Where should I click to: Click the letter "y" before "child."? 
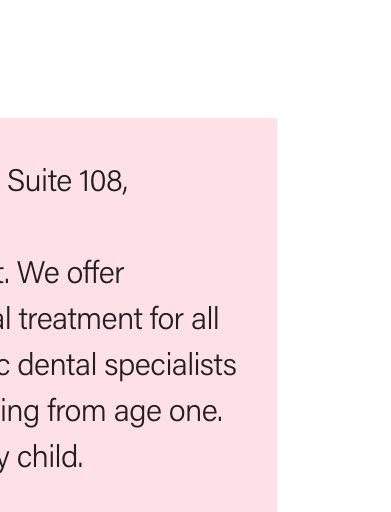(3, 462)
